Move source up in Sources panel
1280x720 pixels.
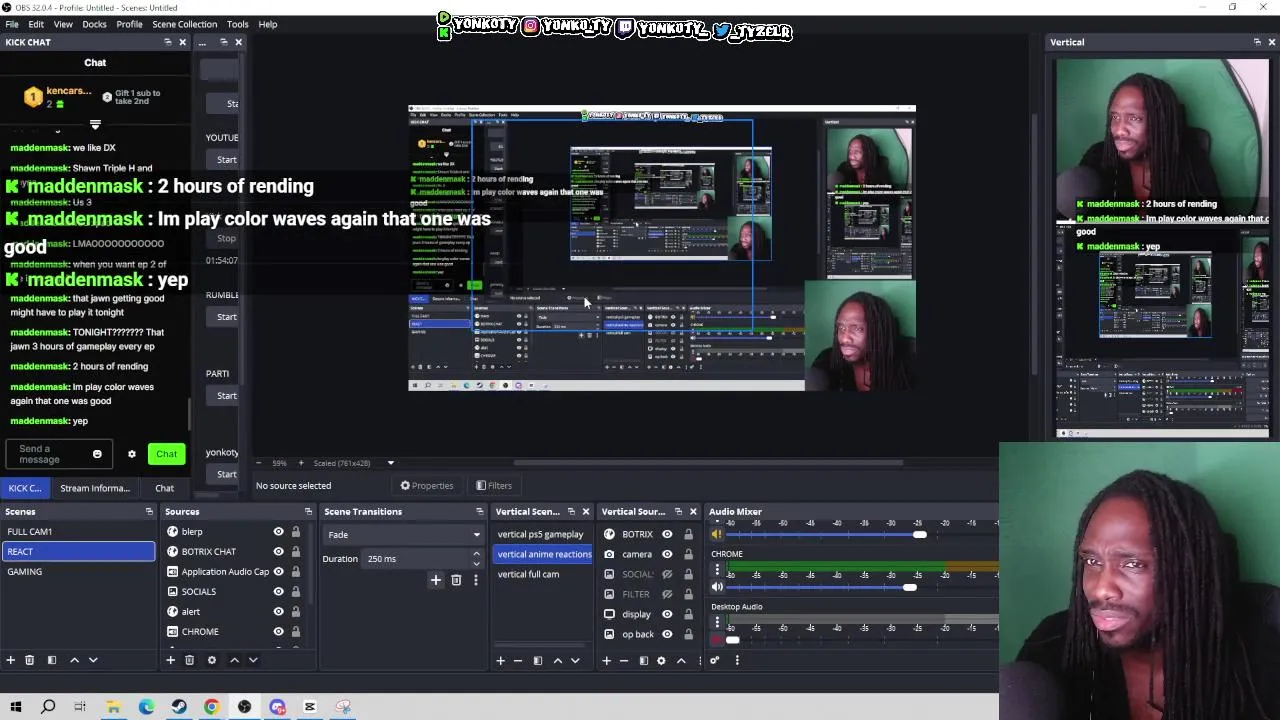pyautogui.click(x=234, y=660)
